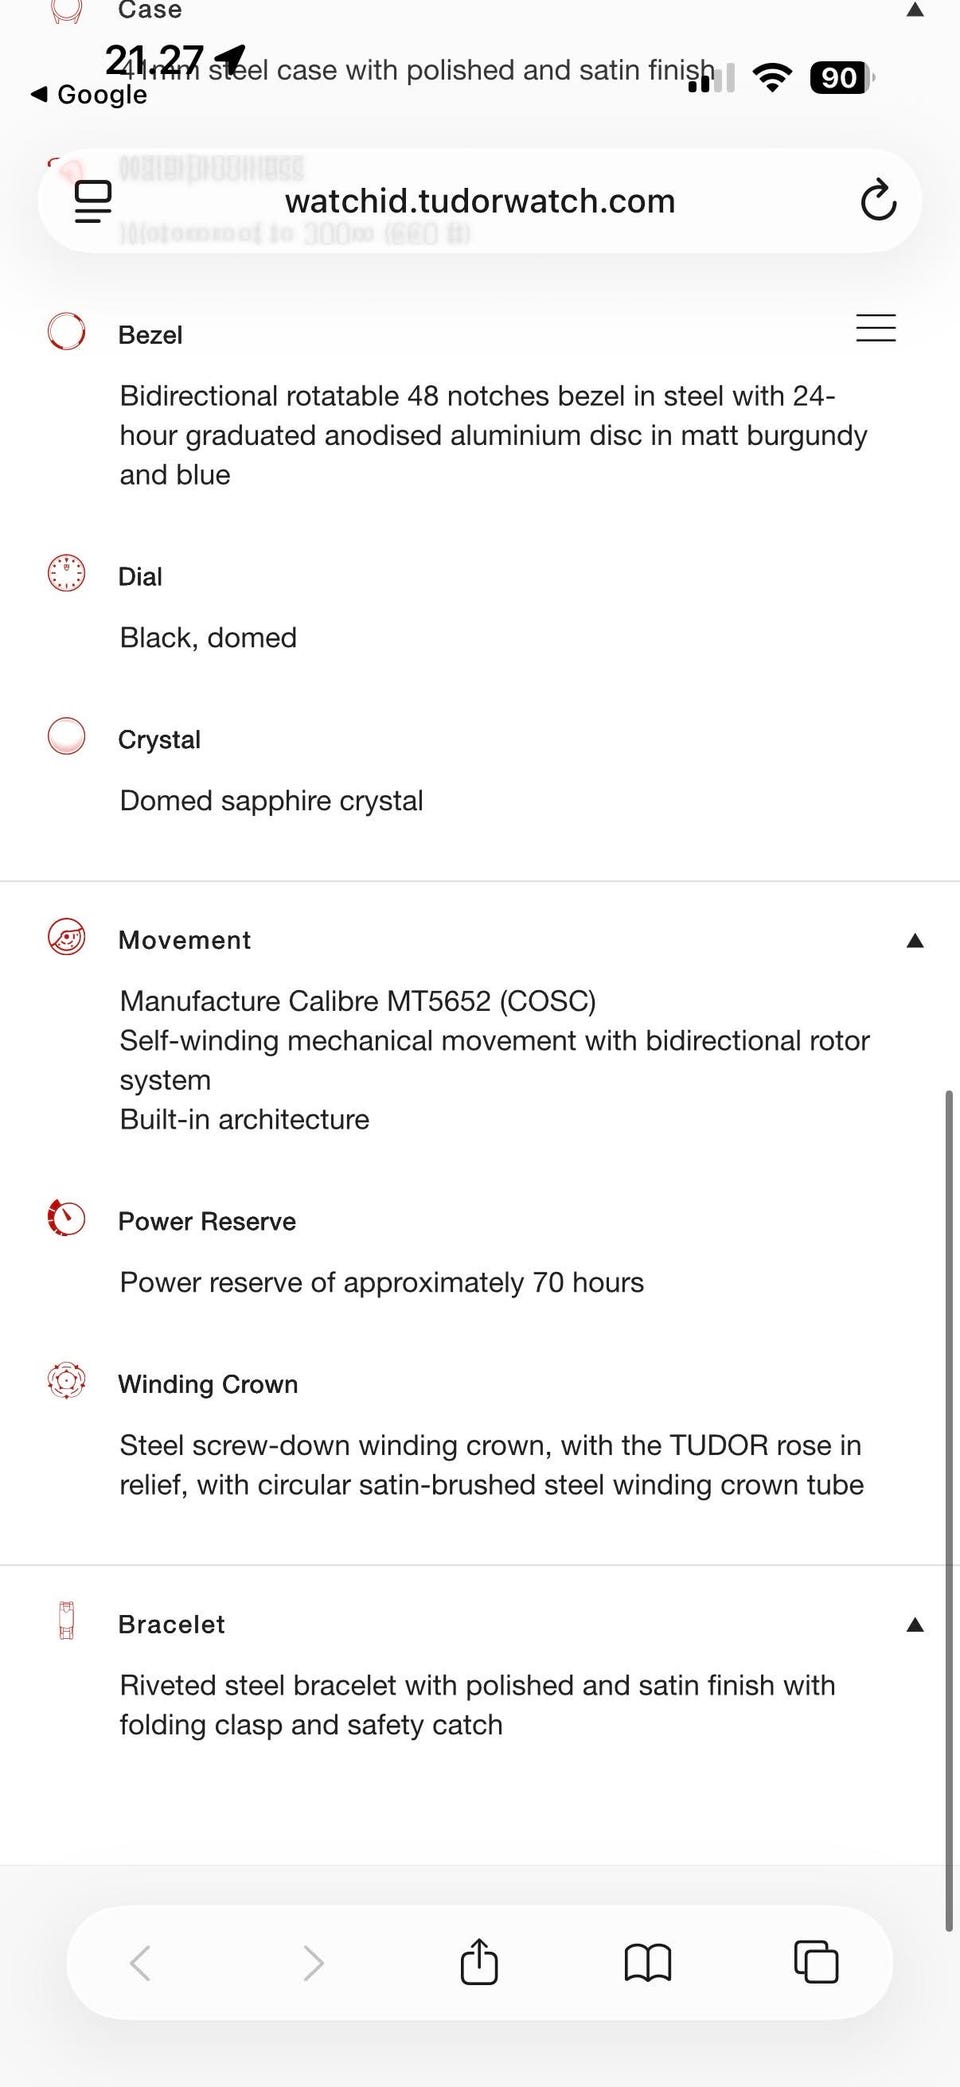Tap the watchid.tudorwatch.com address field
The height and width of the screenshot is (2087, 960).
pos(480,201)
